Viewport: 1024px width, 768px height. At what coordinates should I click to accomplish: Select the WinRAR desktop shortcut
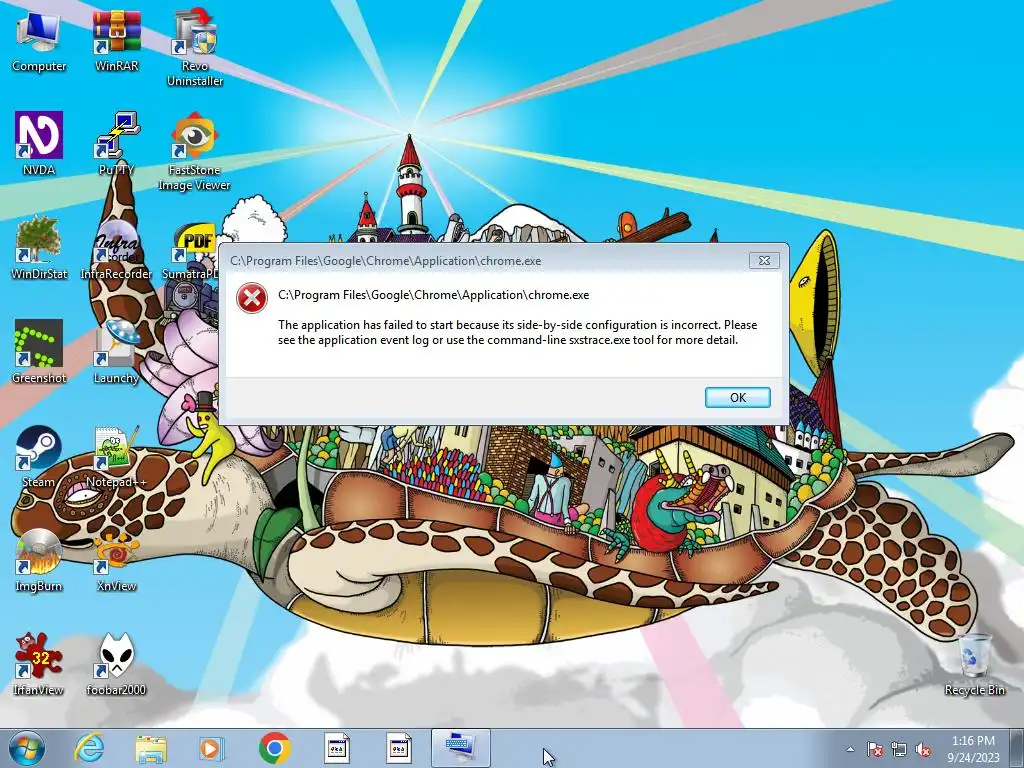[x=116, y=40]
